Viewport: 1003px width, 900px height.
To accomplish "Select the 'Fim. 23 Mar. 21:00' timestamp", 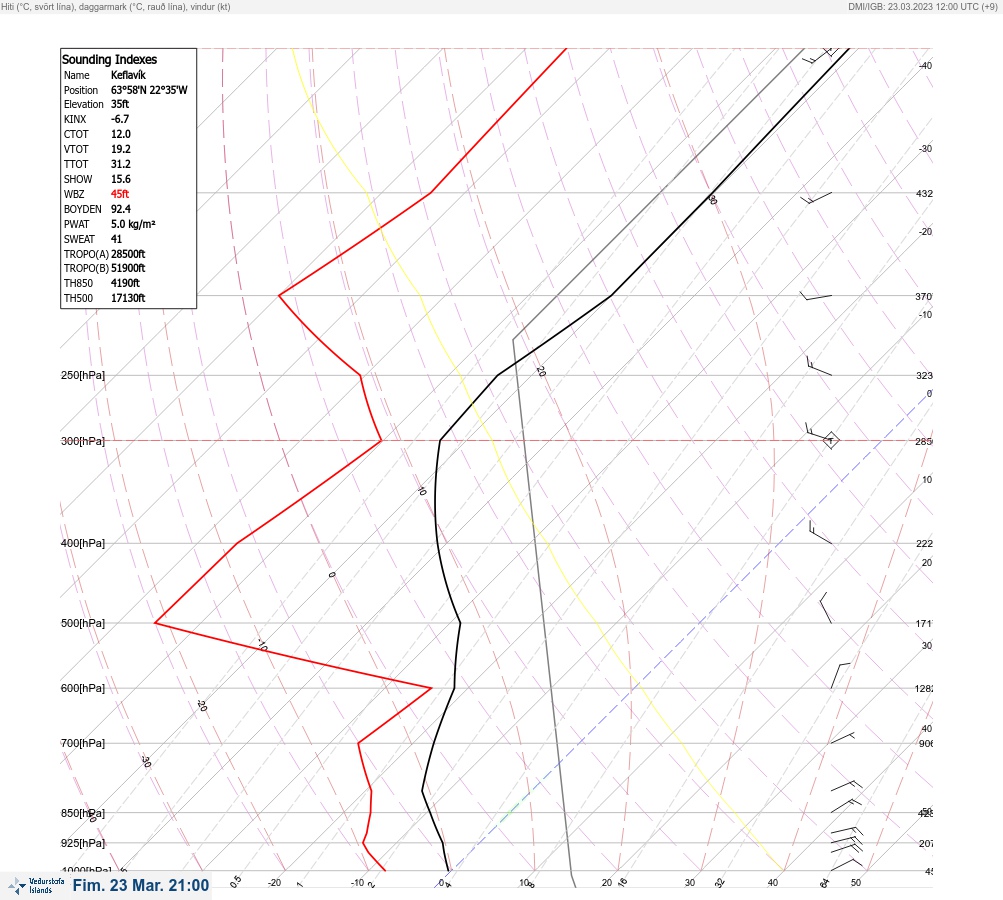I will (x=141, y=885).
